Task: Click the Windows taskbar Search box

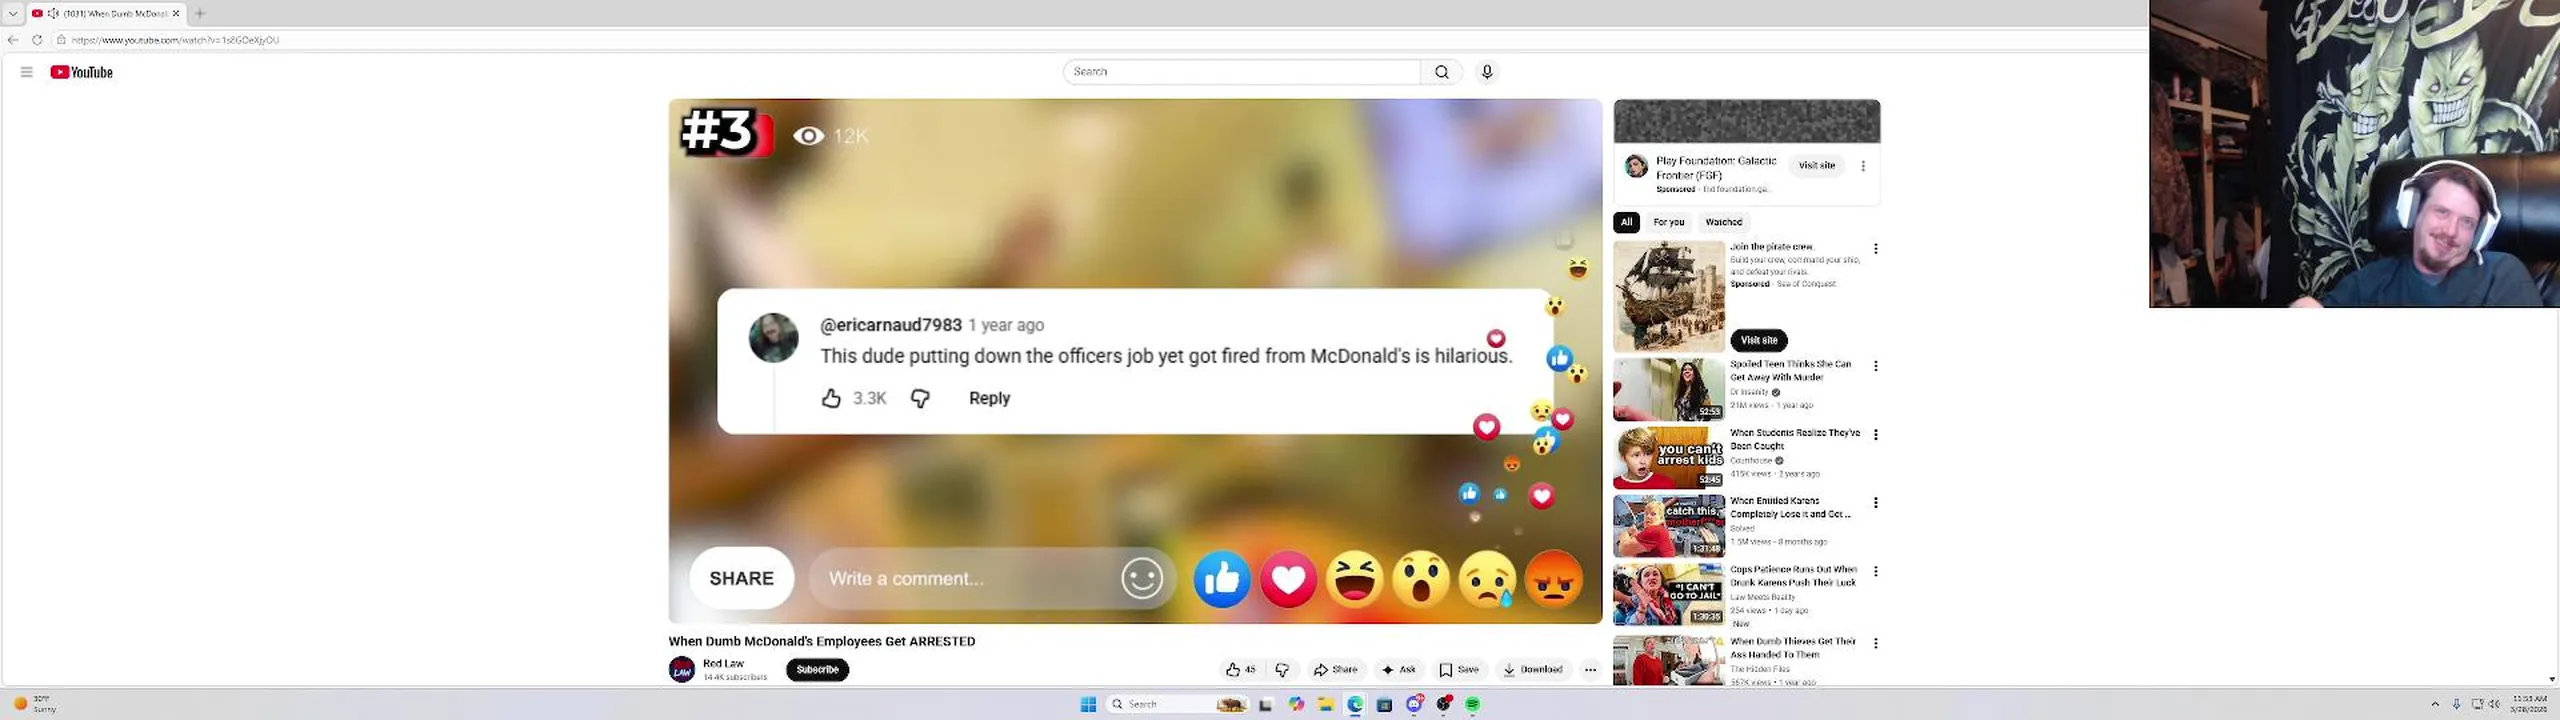Action: (x=1177, y=704)
